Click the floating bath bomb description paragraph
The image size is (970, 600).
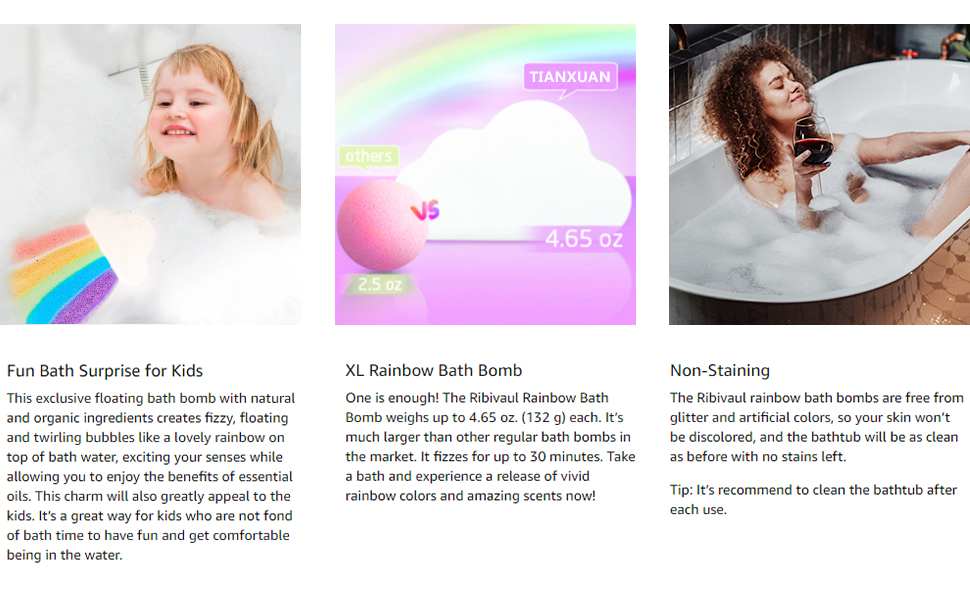[x=151, y=476]
